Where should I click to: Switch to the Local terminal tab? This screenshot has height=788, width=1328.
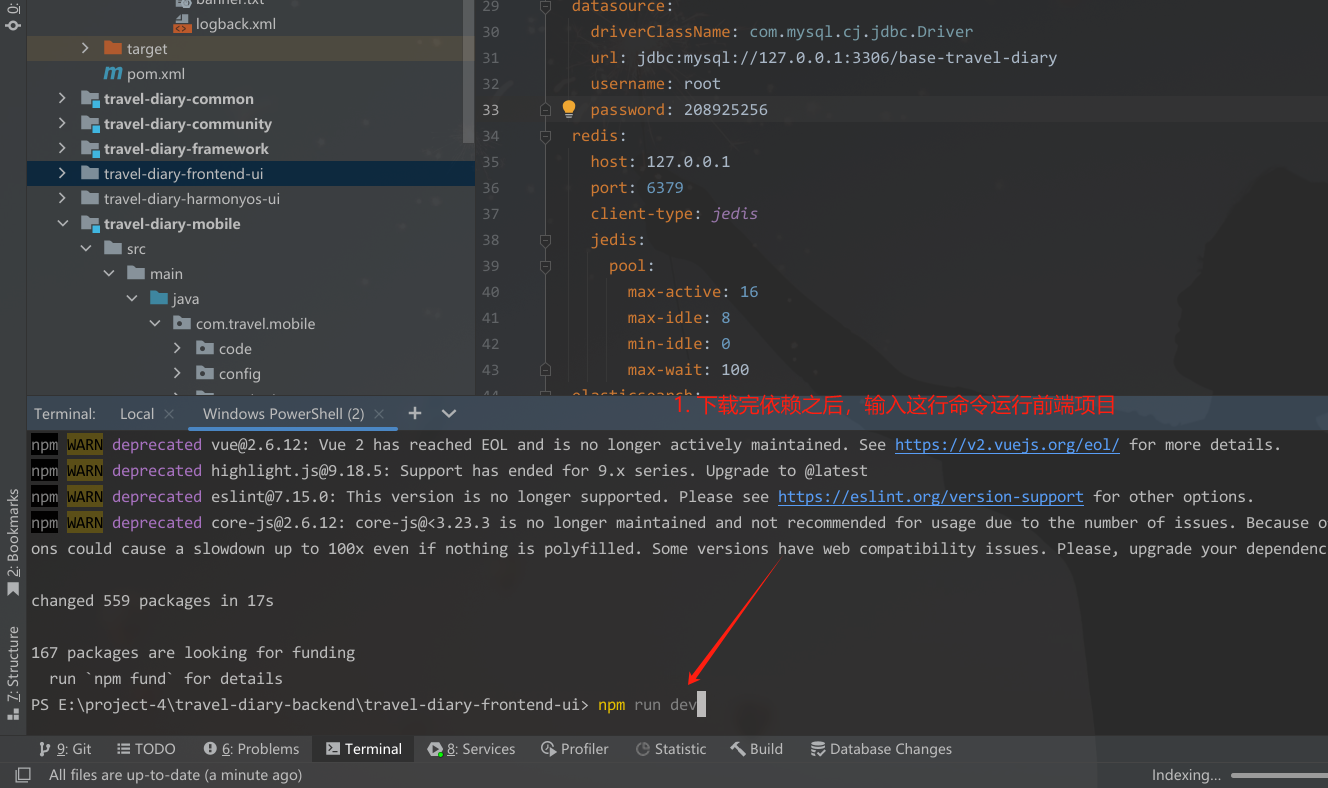pyautogui.click(x=137, y=414)
